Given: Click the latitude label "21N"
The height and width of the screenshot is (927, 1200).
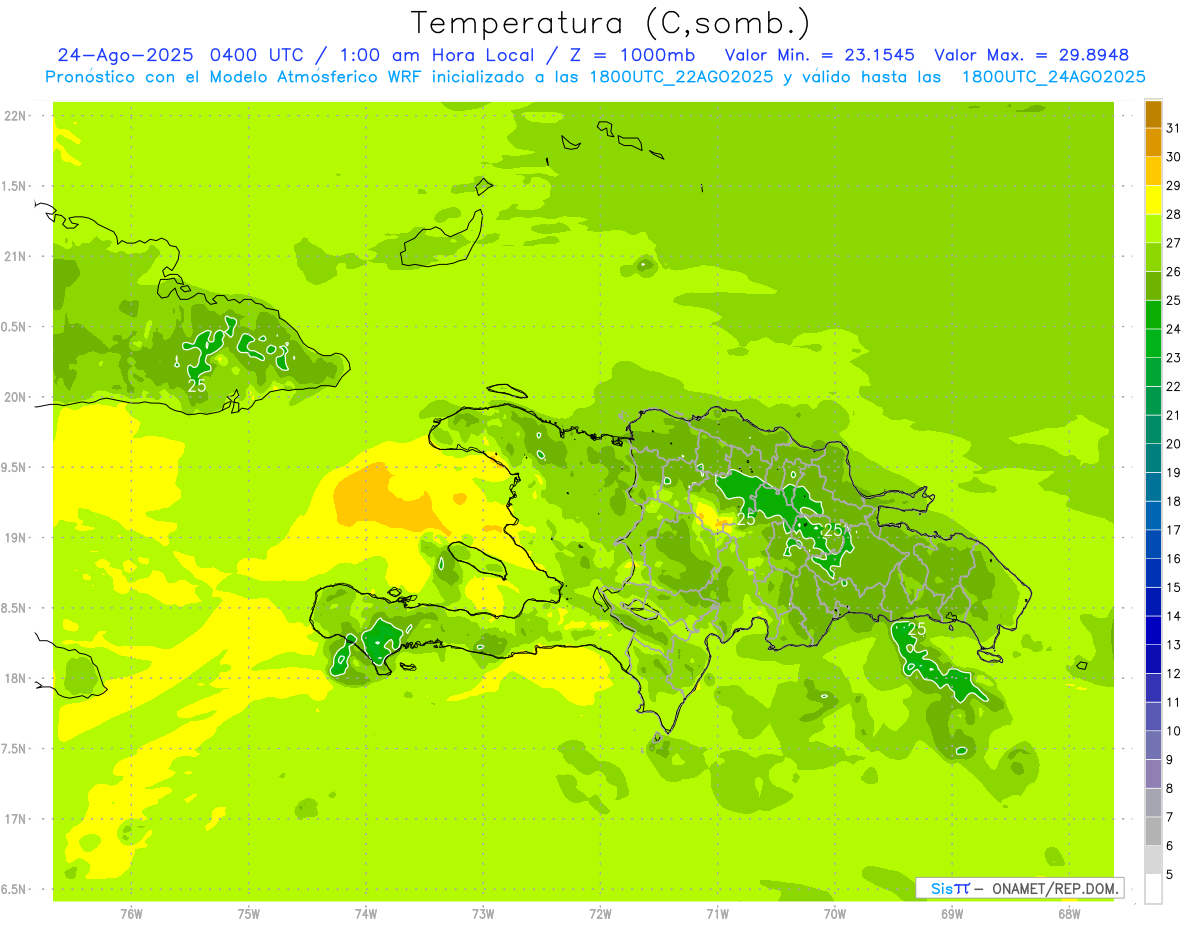Looking at the screenshot, I should (x=15, y=257).
